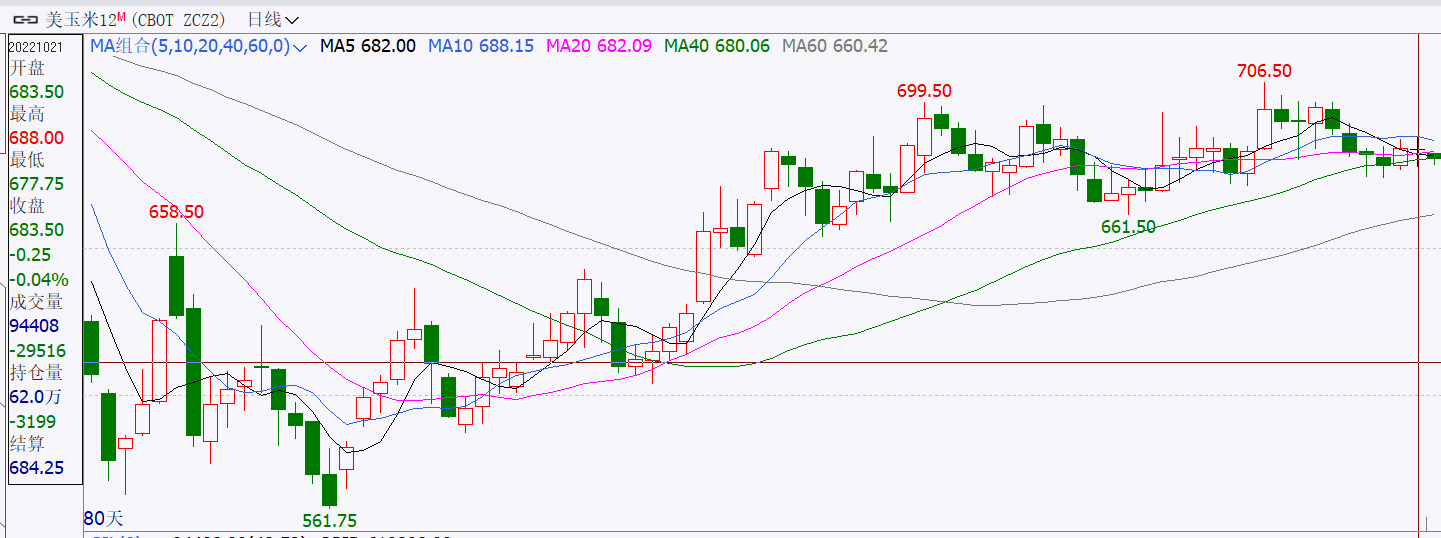1441x538 pixels.
Task: Click the high price 688.00 value
Action: (x=37, y=137)
